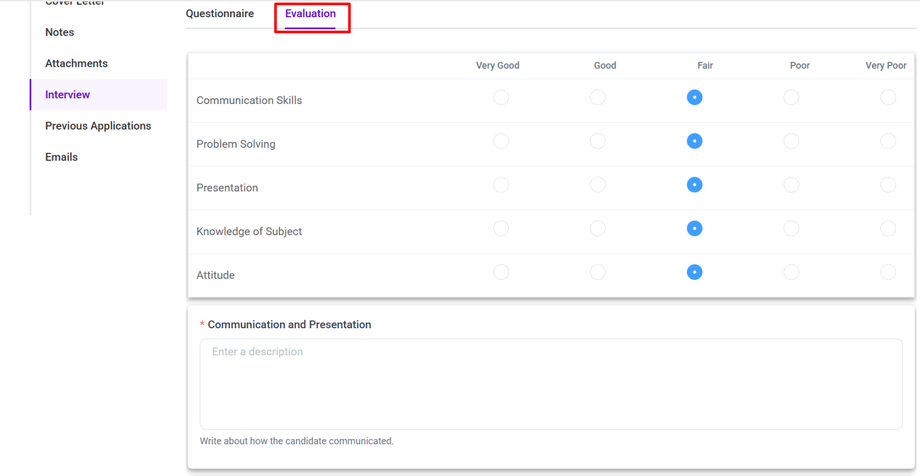
Task: Rate Knowledge of Subject as Good
Action: coord(598,229)
